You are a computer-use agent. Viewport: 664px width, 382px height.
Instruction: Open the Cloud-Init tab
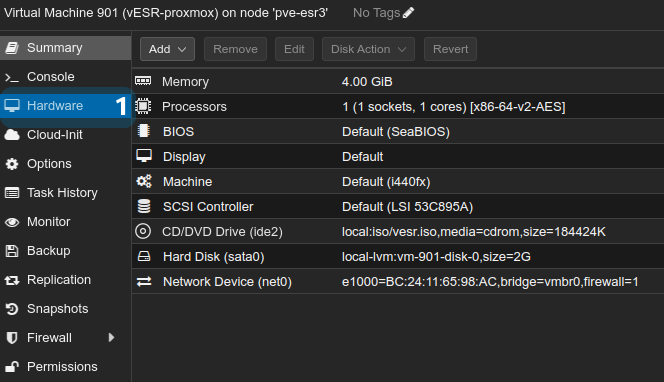click(x=66, y=135)
